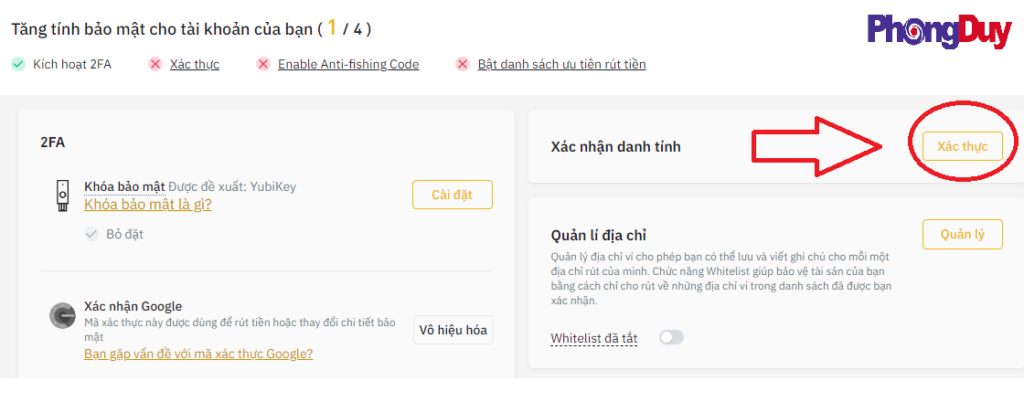This screenshot has height=402, width=1024.
Task: Toggle the Whitelist đã tắt switch
Action: 671,338
